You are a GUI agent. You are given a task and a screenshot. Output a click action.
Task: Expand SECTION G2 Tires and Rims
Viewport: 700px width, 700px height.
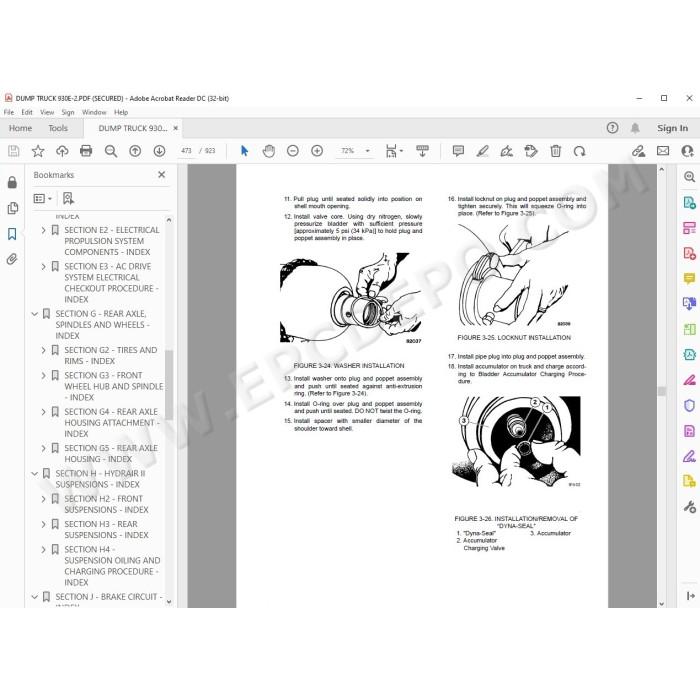click(x=43, y=350)
